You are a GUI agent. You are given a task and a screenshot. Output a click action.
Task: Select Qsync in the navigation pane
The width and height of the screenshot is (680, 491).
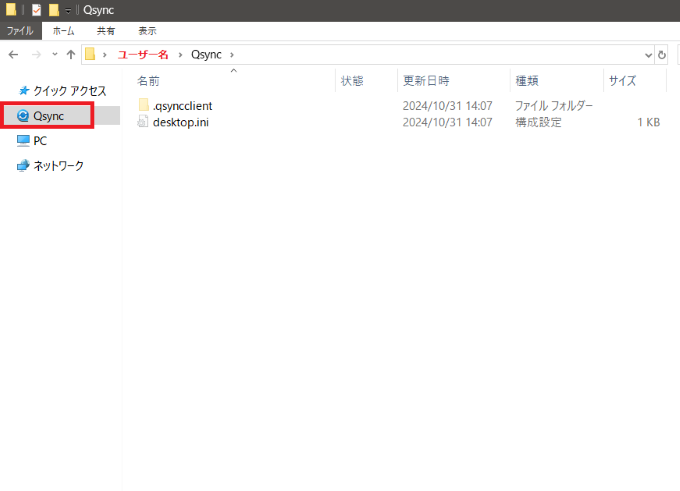click(x=49, y=116)
